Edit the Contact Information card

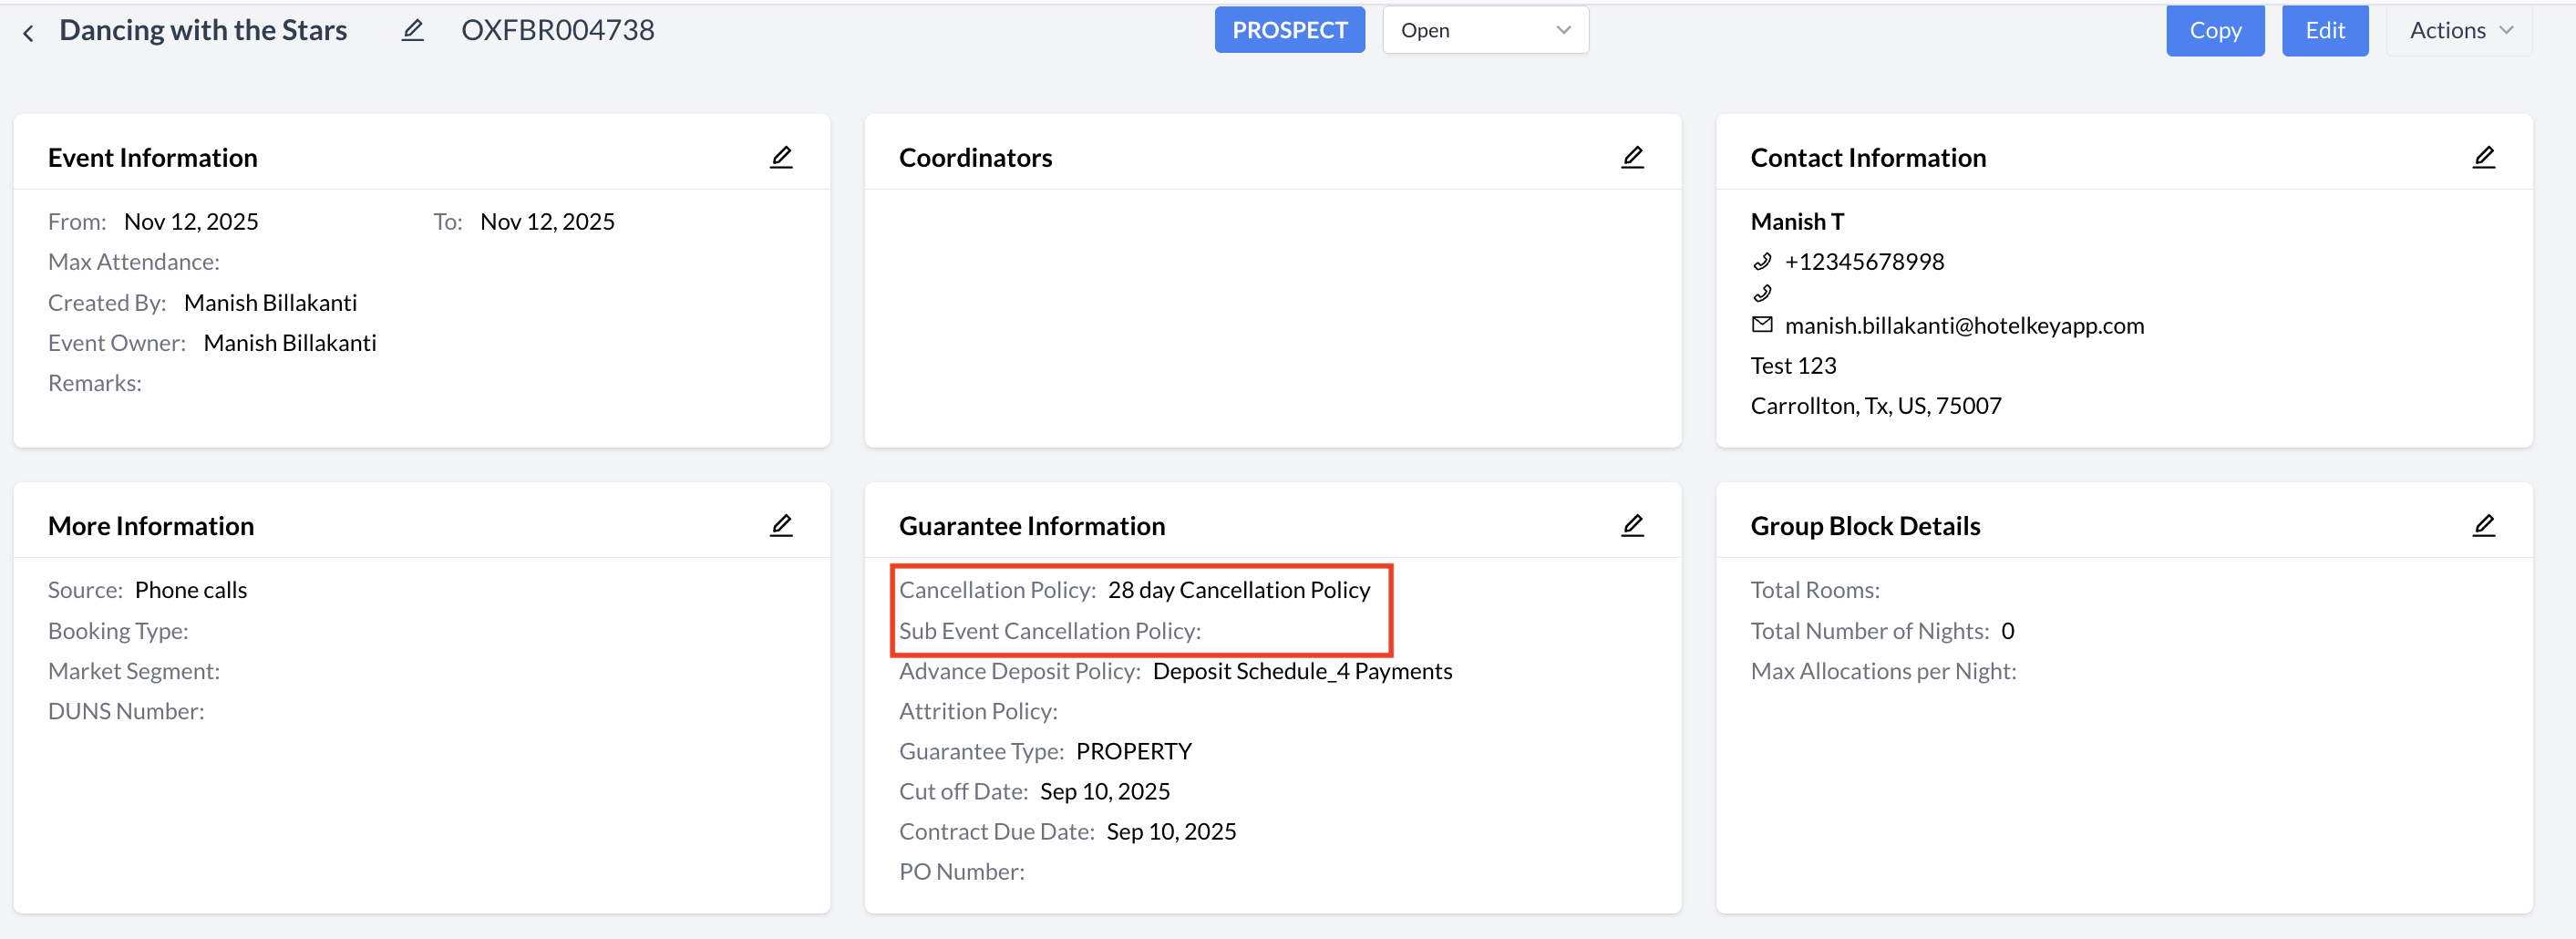pyautogui.click(x=2485, y=156)
